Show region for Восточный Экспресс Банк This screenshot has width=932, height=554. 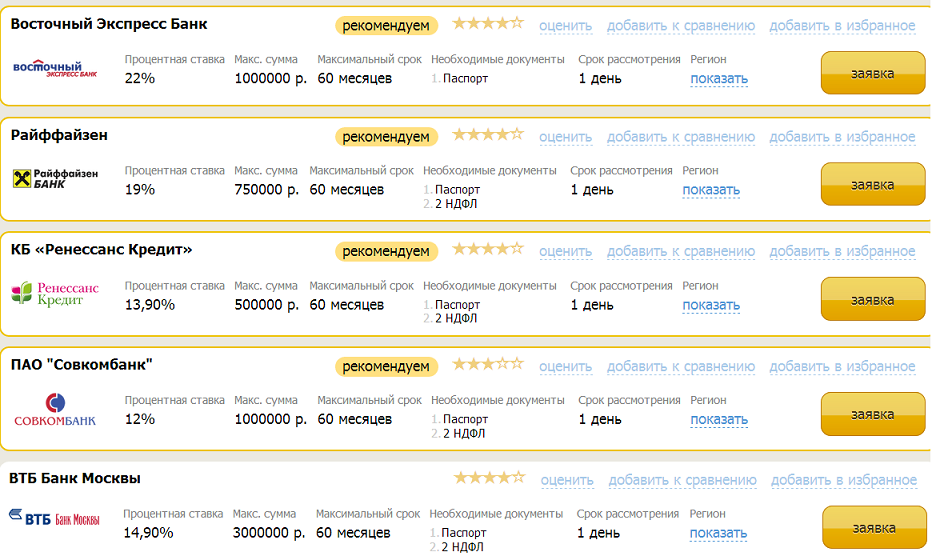click(718, 79)
